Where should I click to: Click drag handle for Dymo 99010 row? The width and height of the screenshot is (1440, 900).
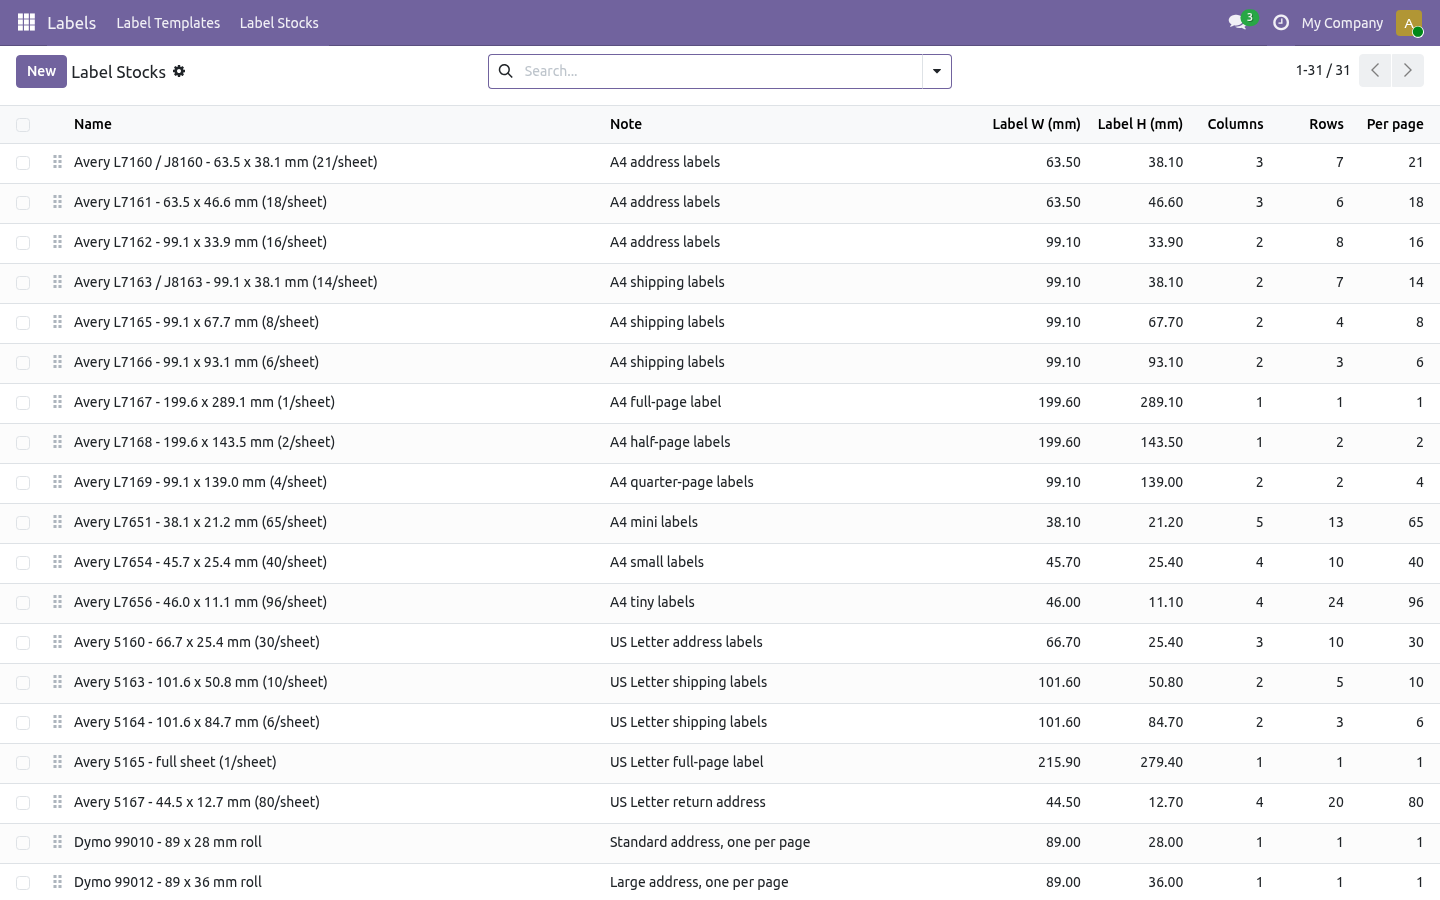click(x=57, y=842)
